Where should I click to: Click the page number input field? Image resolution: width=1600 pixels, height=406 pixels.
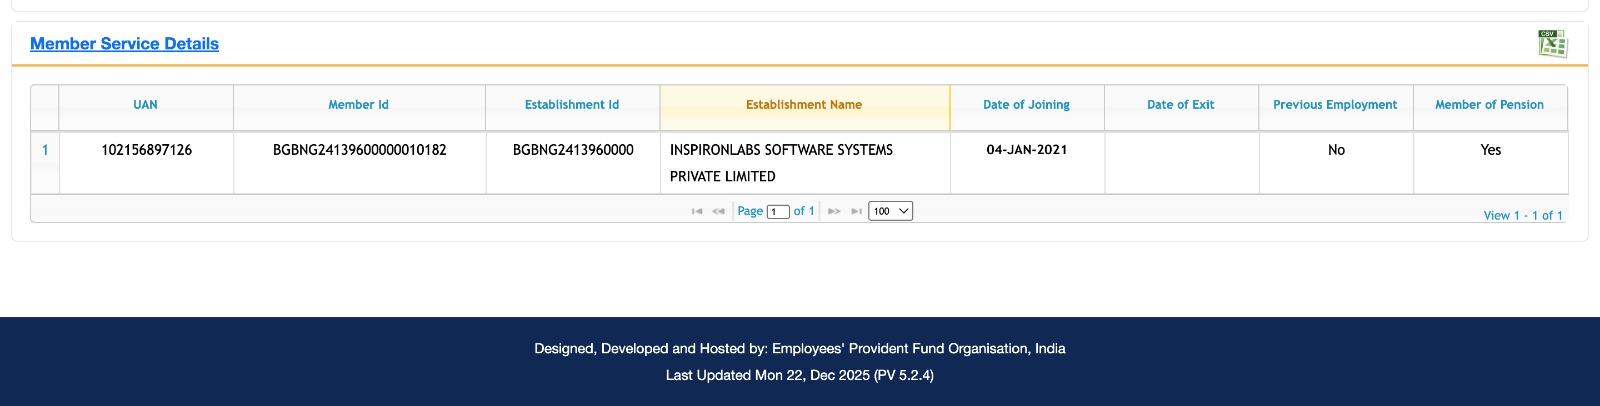(778, 211)
